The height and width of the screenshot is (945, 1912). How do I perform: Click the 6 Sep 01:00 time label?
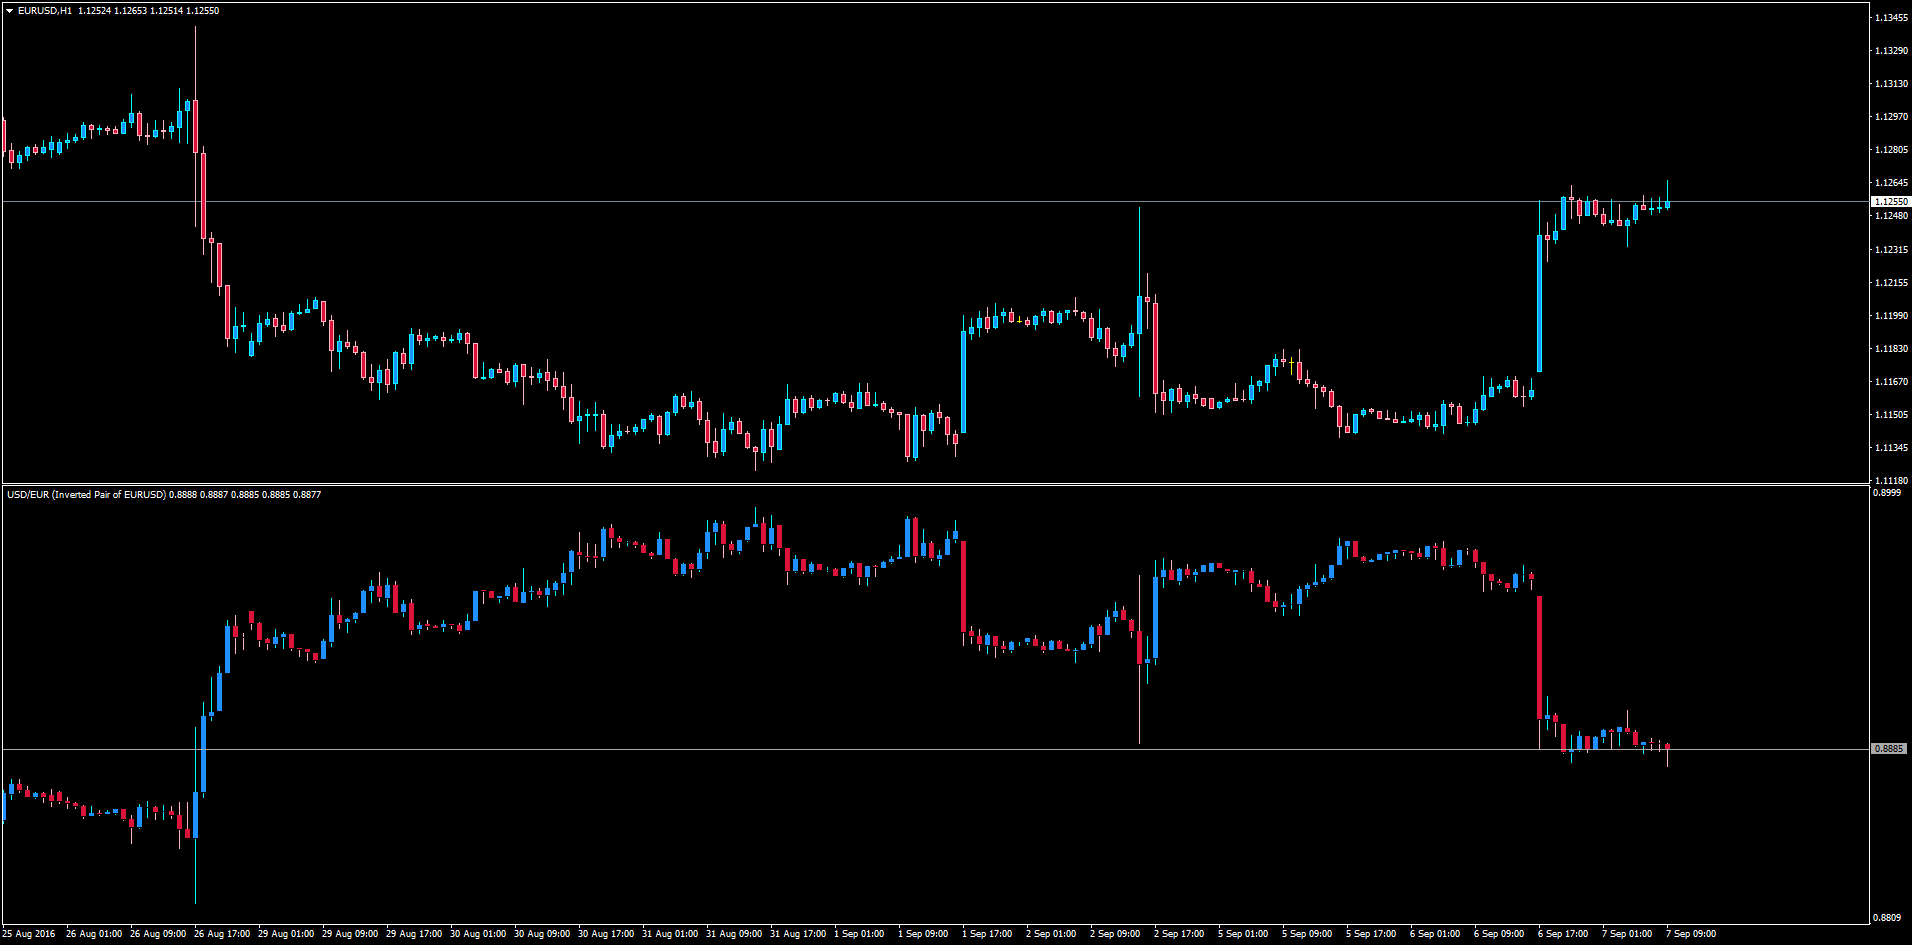(1436, 934)
